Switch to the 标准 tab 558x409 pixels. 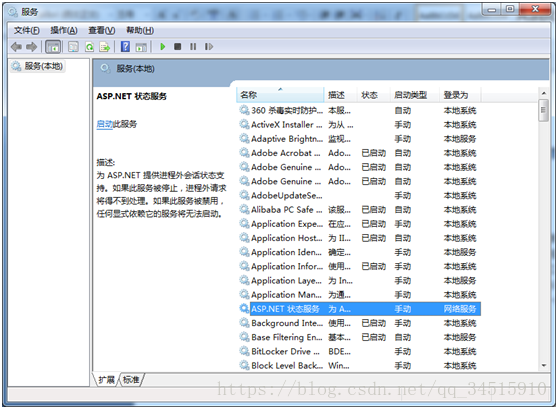coord(131,380)
